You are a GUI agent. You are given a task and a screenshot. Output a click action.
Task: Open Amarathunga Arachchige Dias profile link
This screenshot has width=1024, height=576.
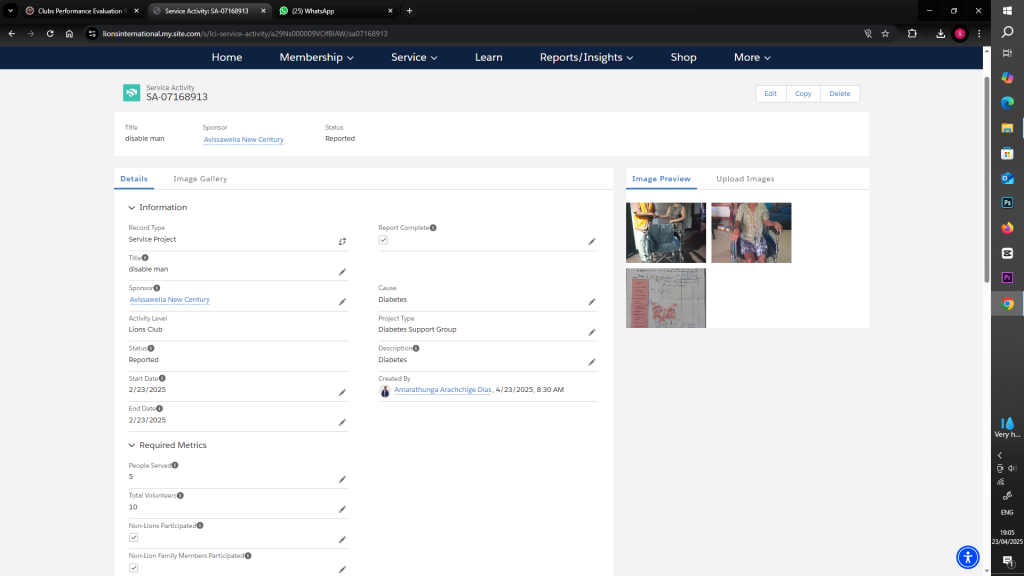(442, 390)
